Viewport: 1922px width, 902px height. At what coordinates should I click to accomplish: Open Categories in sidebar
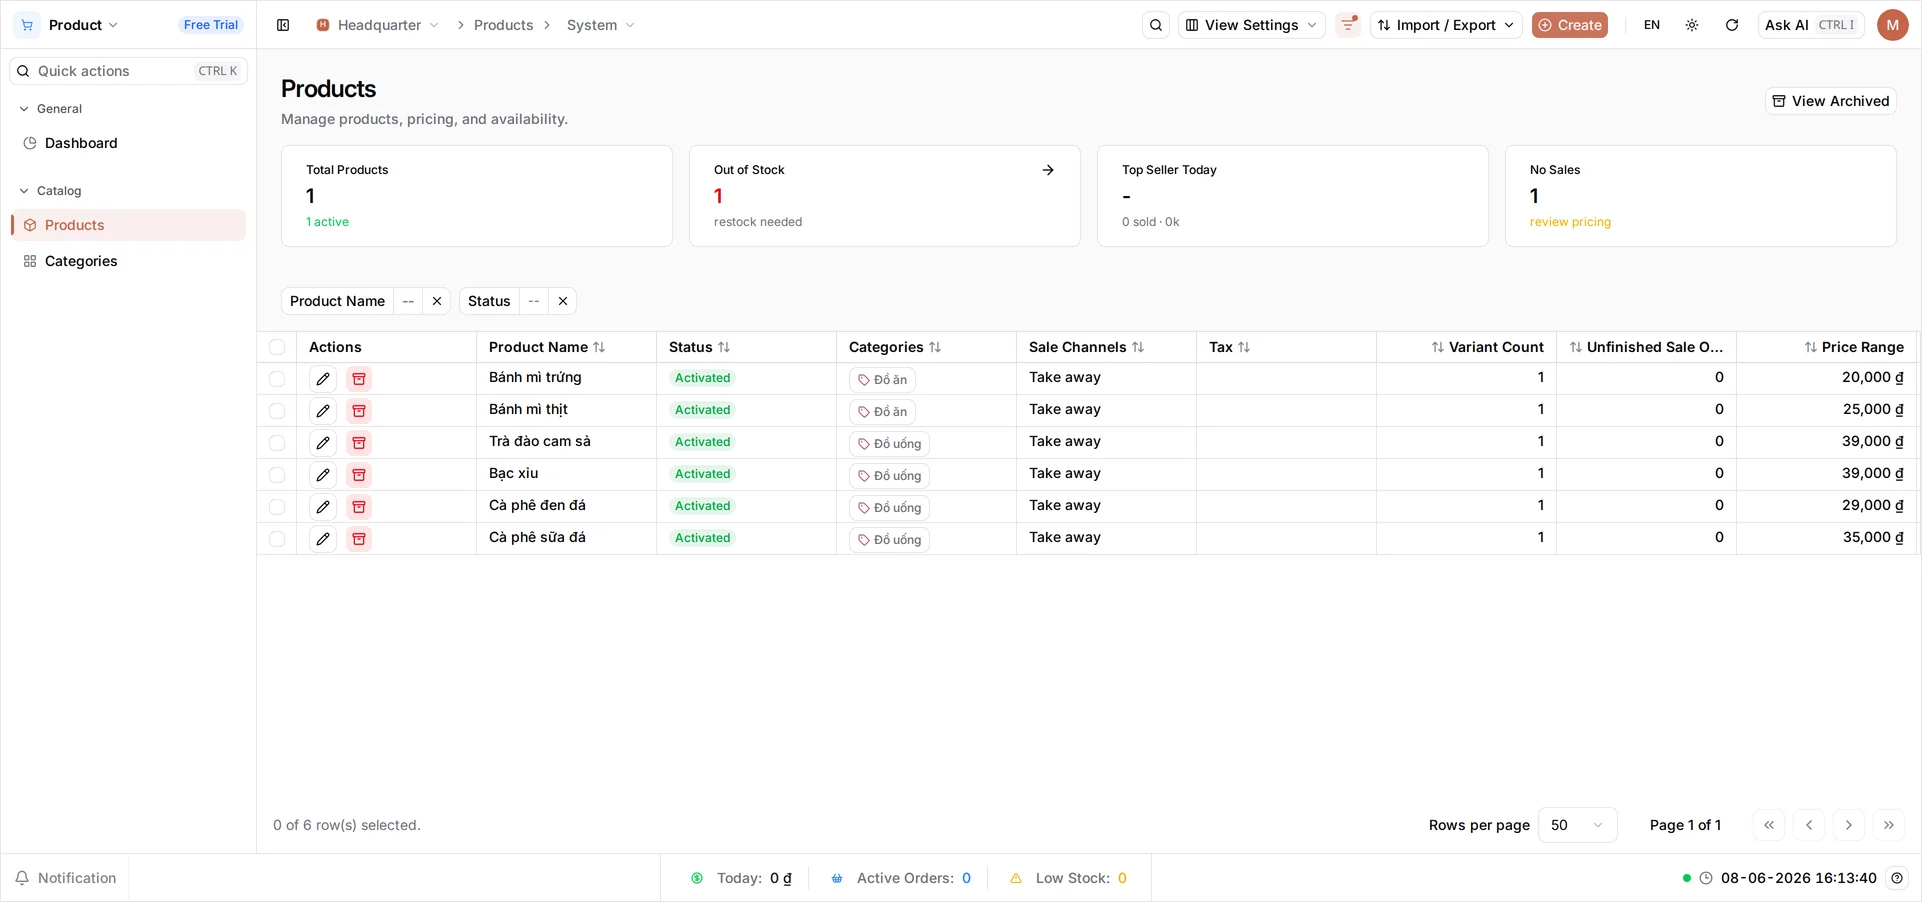click(128, 261)
